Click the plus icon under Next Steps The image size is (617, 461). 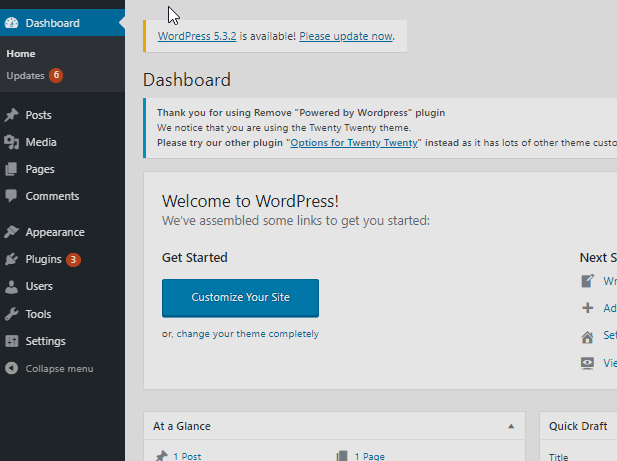tap(587, 308)
